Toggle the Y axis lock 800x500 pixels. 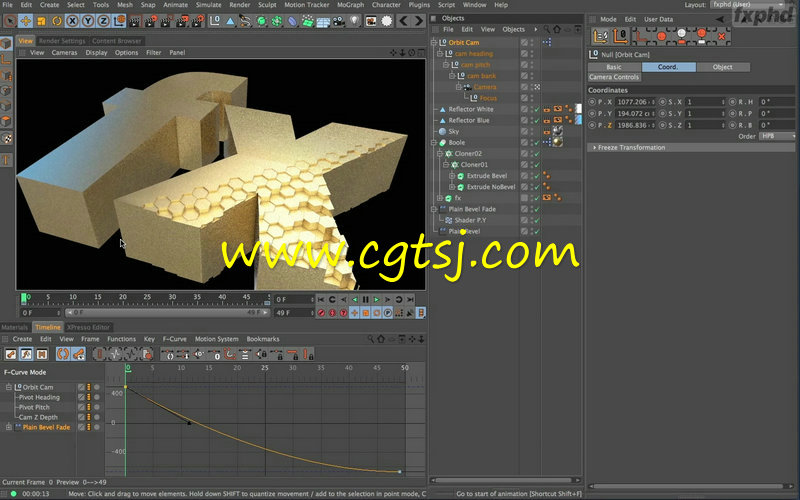tap(88, 21)
